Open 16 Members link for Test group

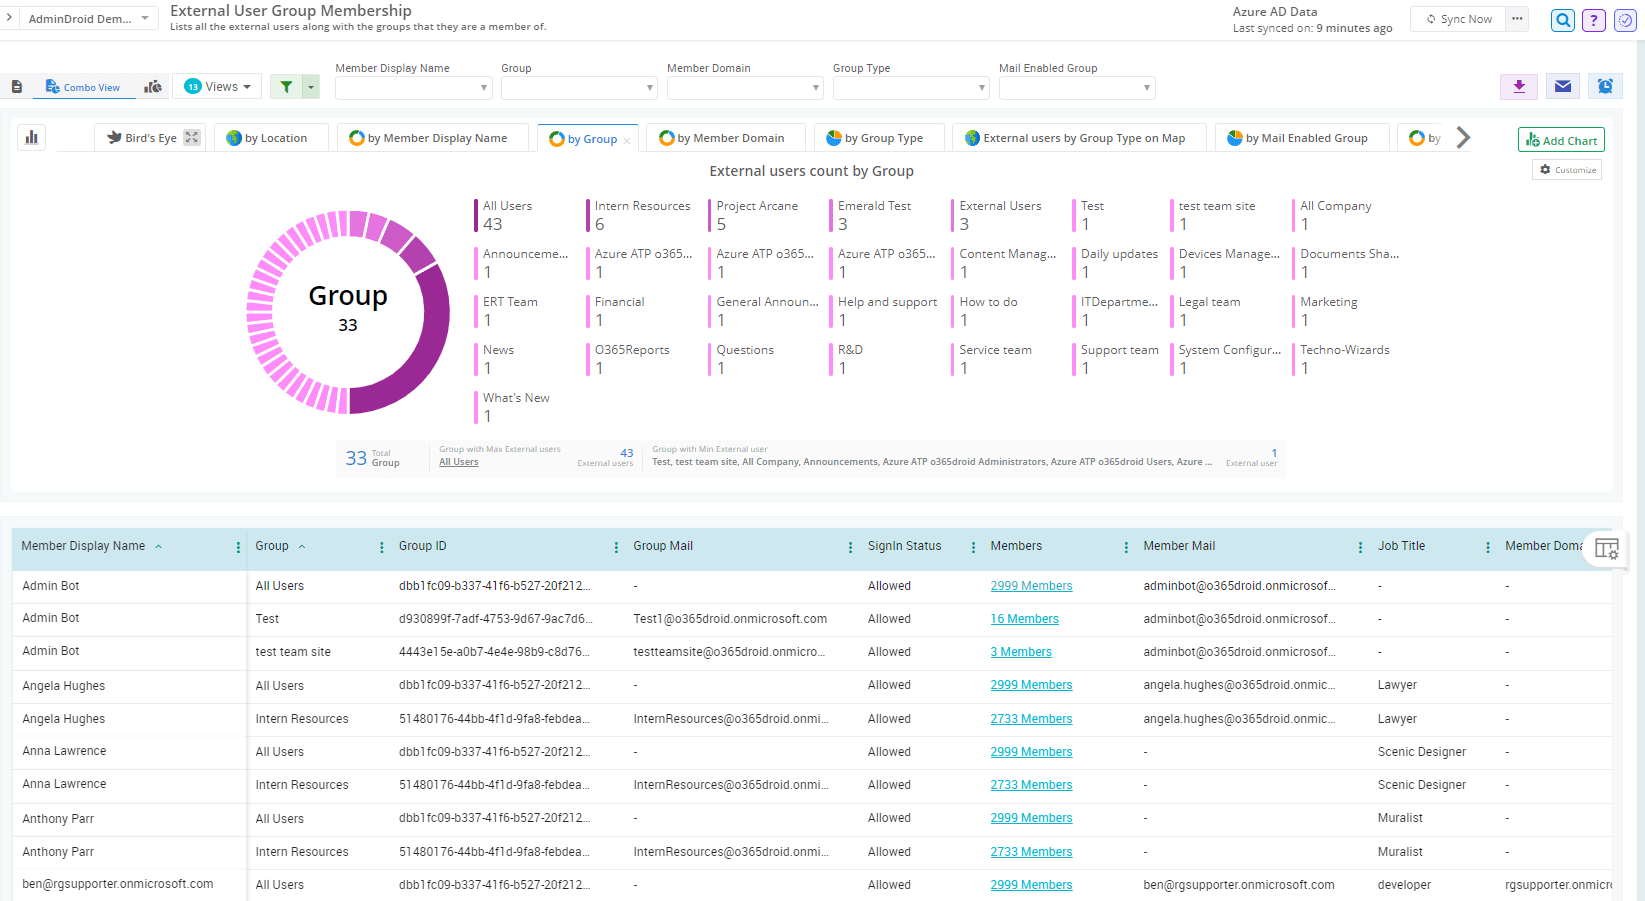[1024, 619]
